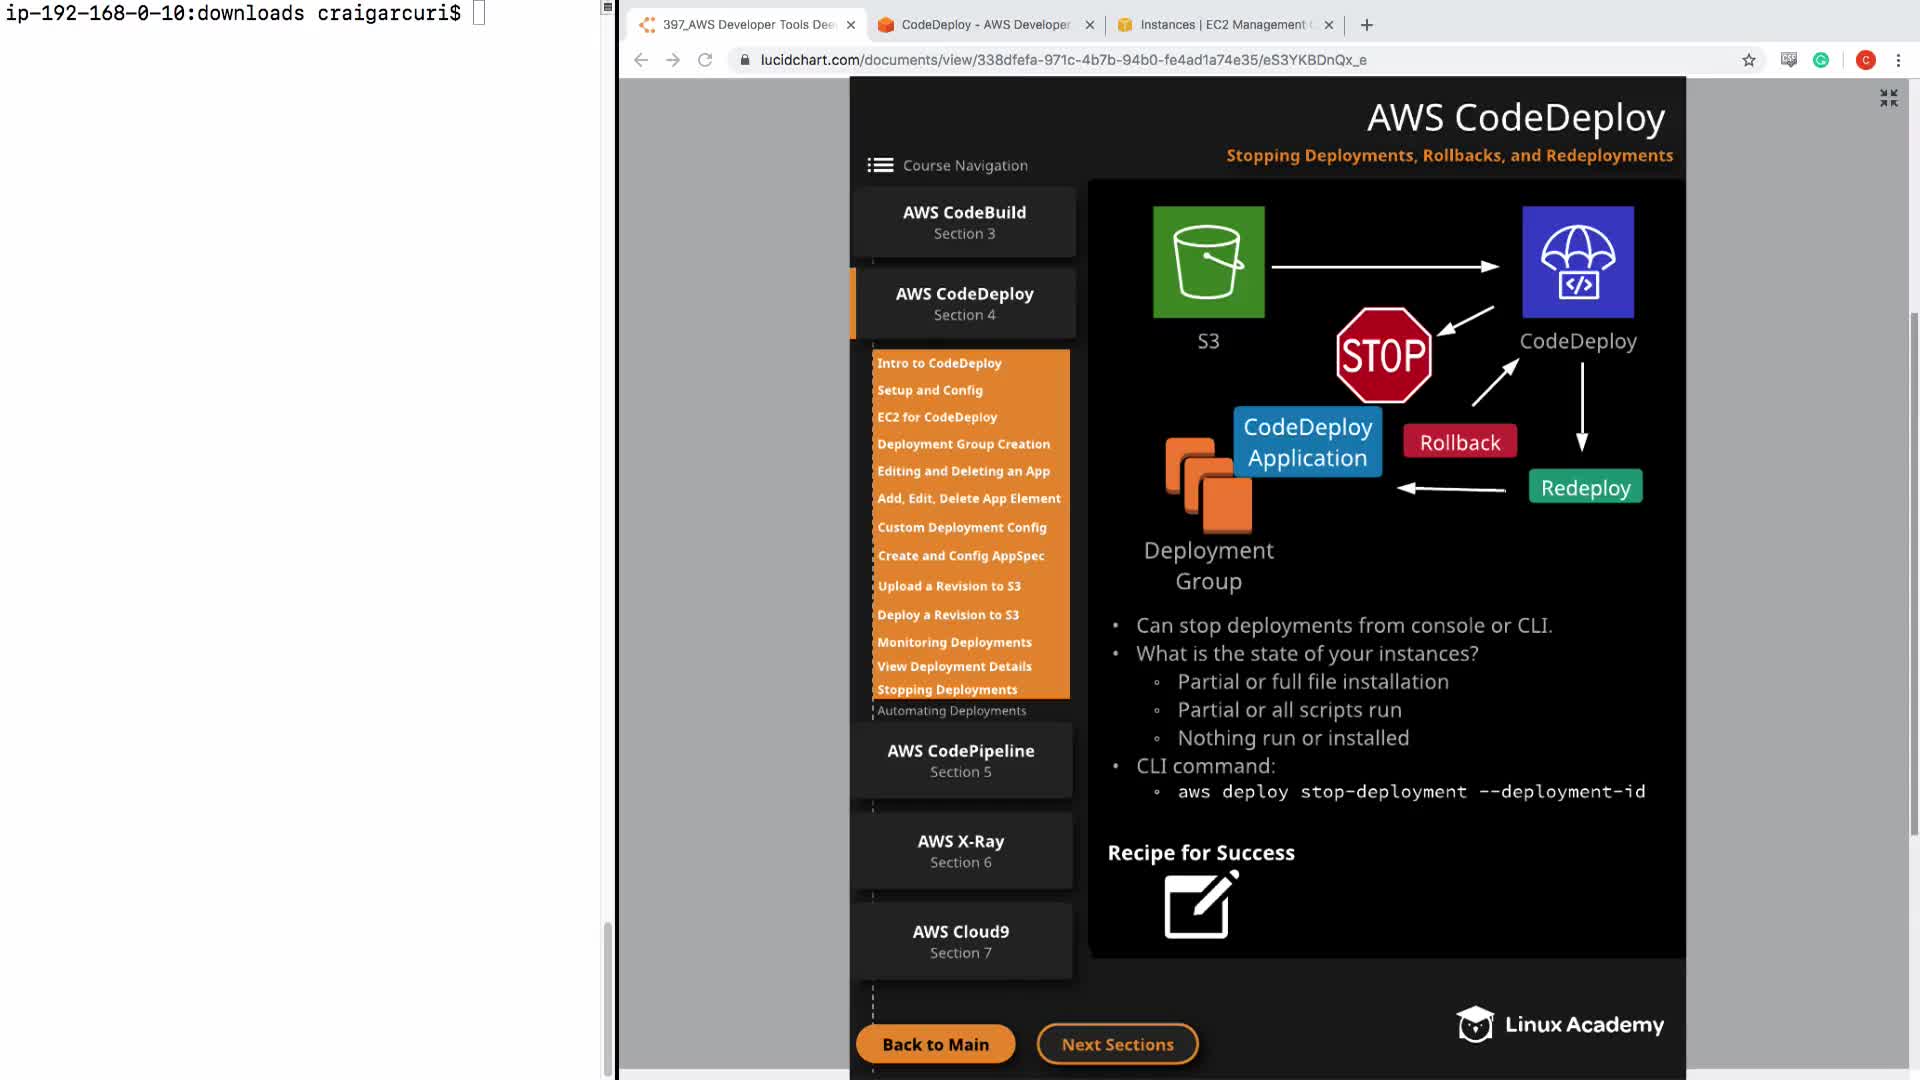Click the S3 bucket icon

click(1208, 262)
